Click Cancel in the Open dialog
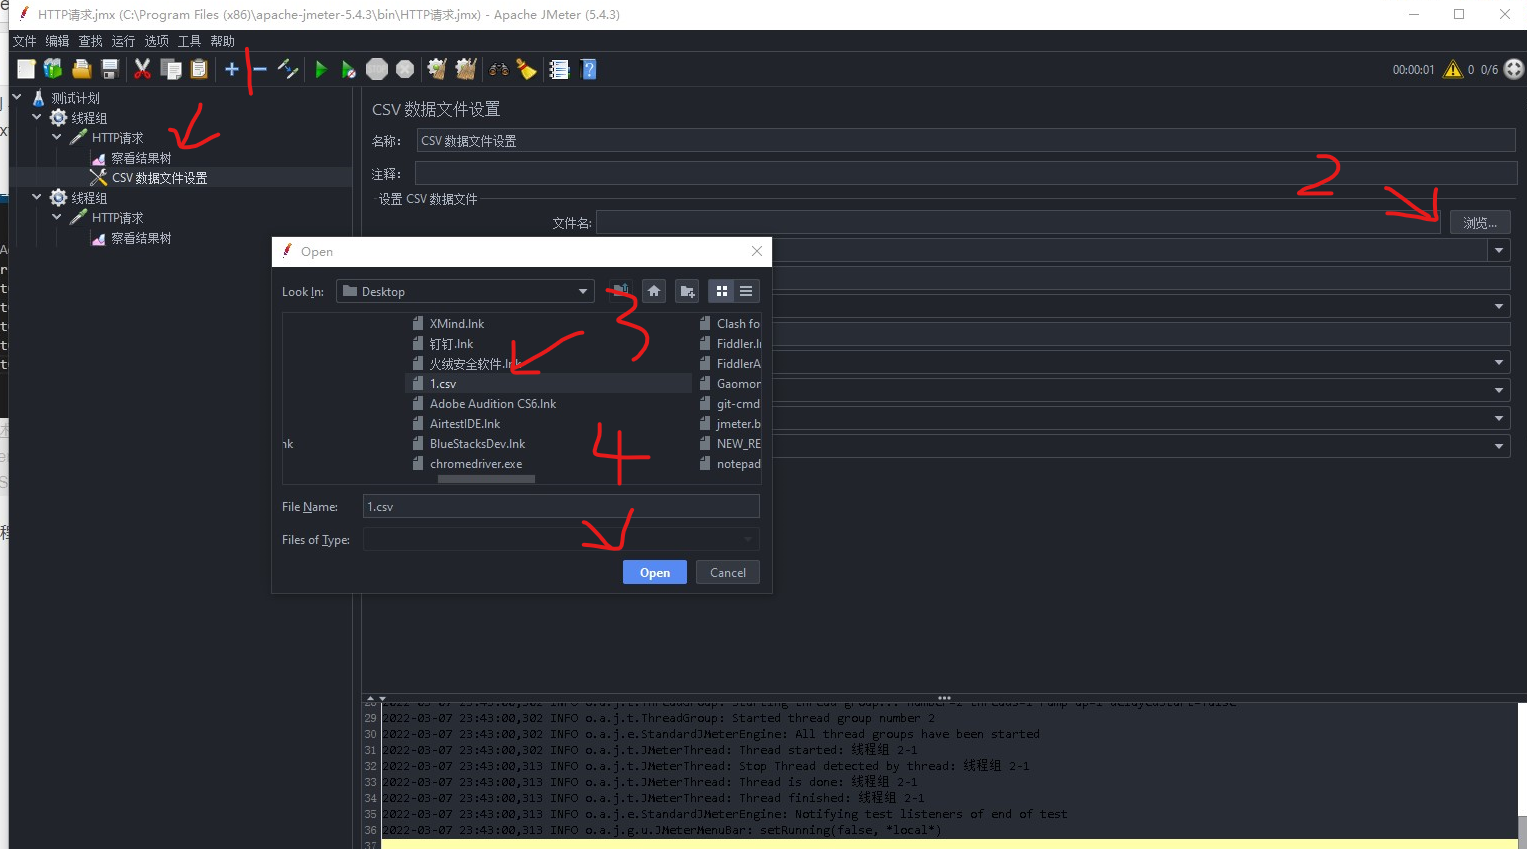The width and height of the screenshot is (1527, 849). [x=728, y=572]
